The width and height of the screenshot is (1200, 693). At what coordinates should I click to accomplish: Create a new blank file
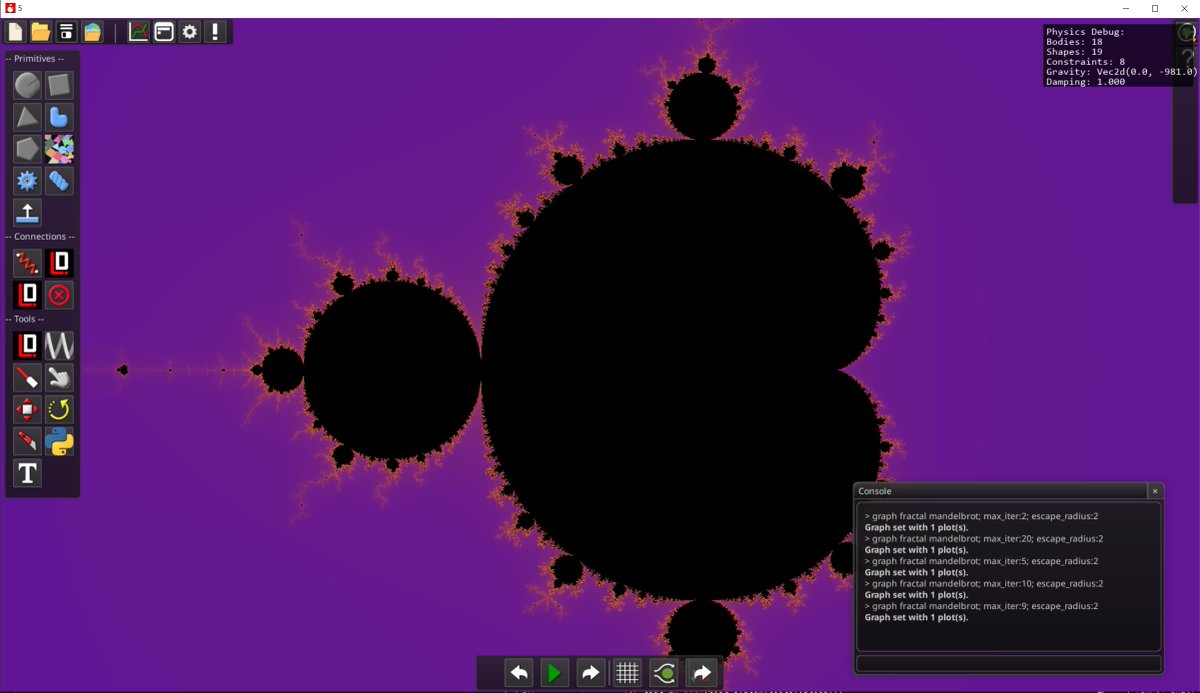16,32
